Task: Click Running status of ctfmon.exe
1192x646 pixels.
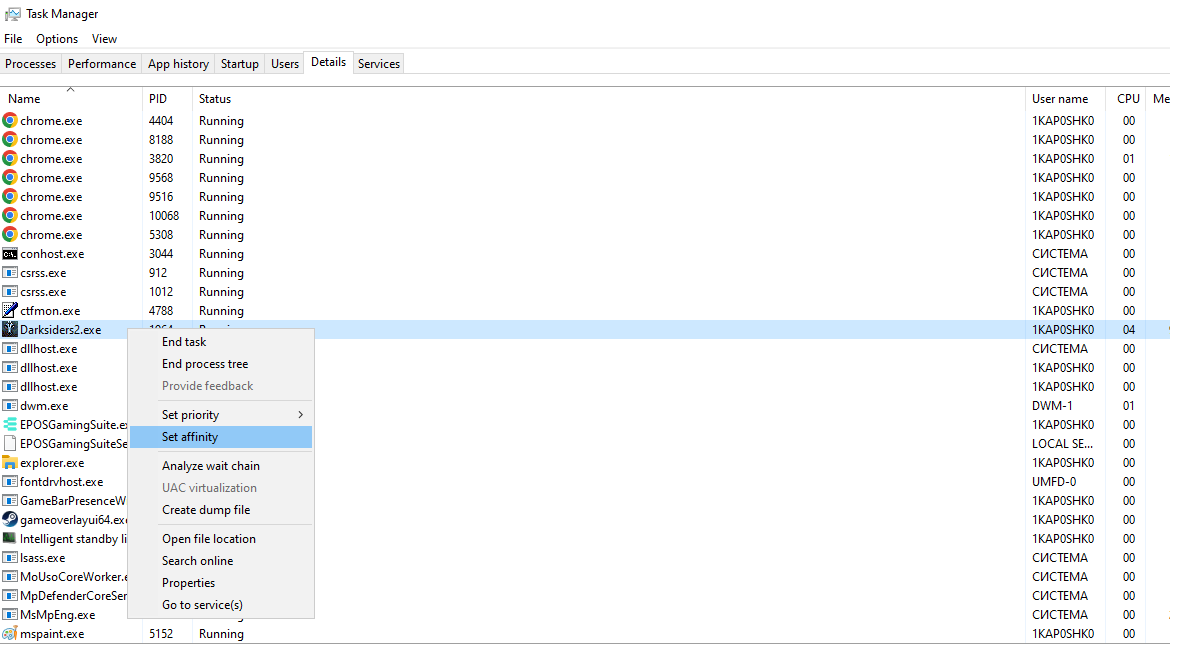Action: tap(221, 311)
